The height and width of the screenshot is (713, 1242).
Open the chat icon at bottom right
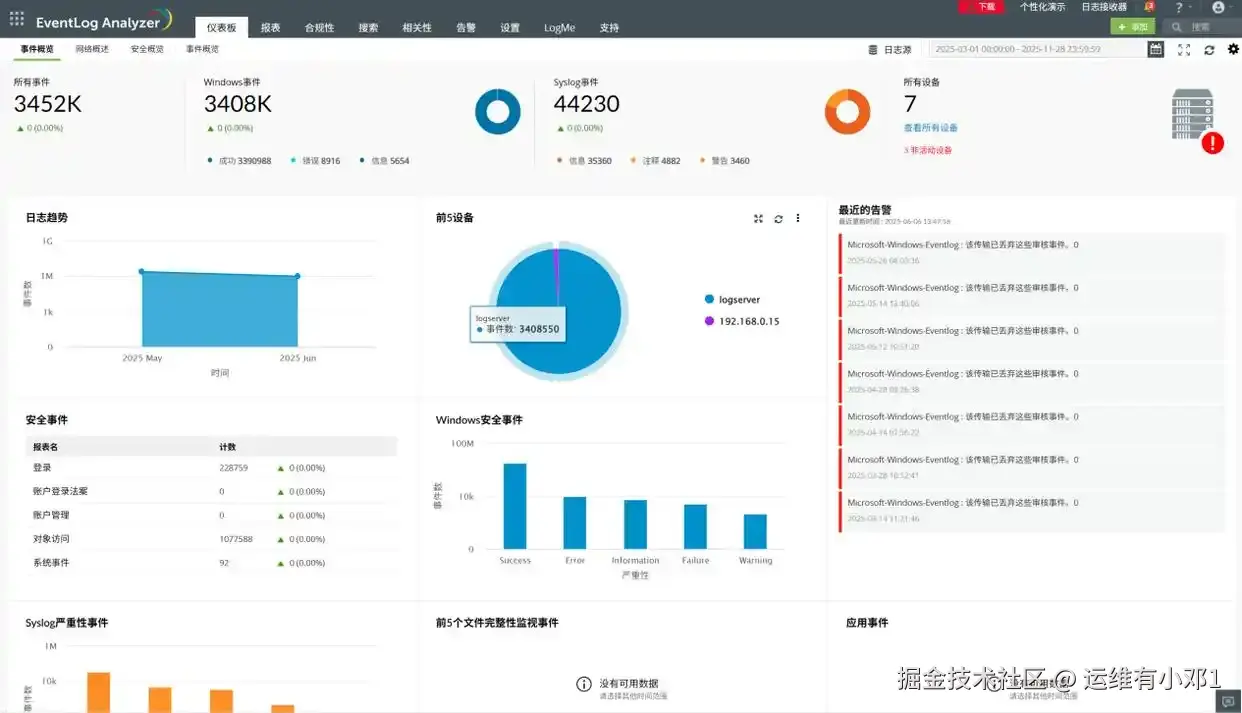tap(1228, 703)
